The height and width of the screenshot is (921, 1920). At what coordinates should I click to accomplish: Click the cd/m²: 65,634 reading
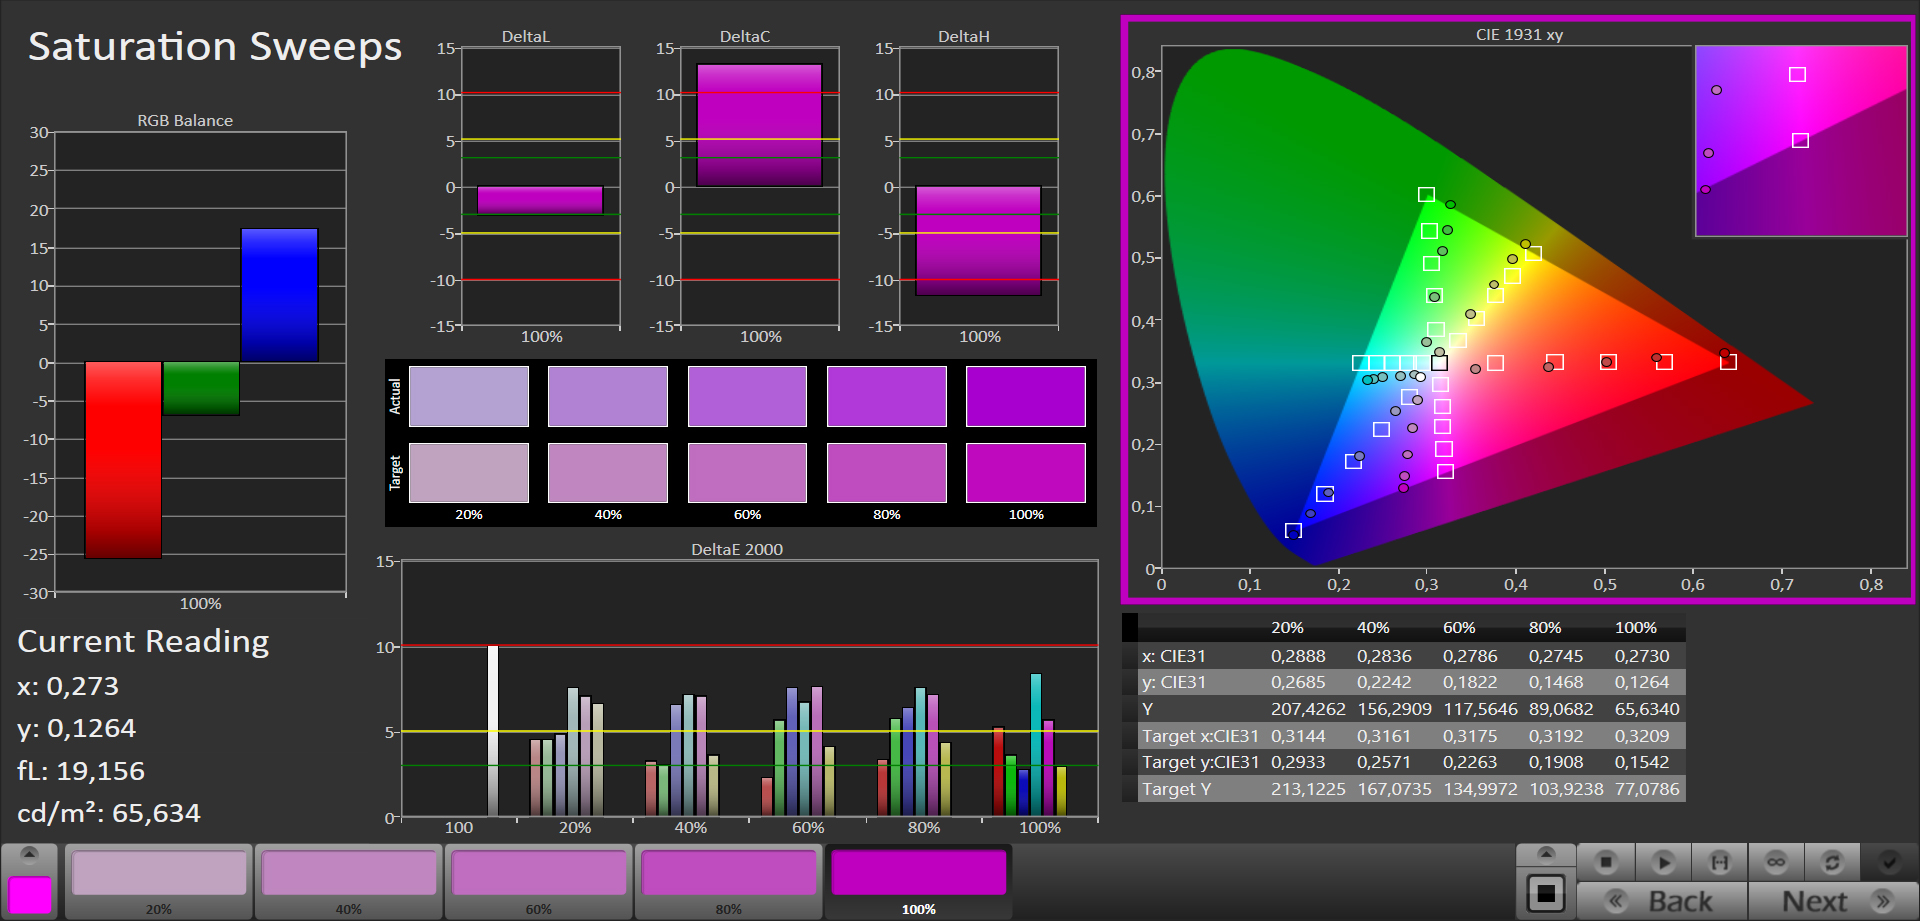point(109,813)
